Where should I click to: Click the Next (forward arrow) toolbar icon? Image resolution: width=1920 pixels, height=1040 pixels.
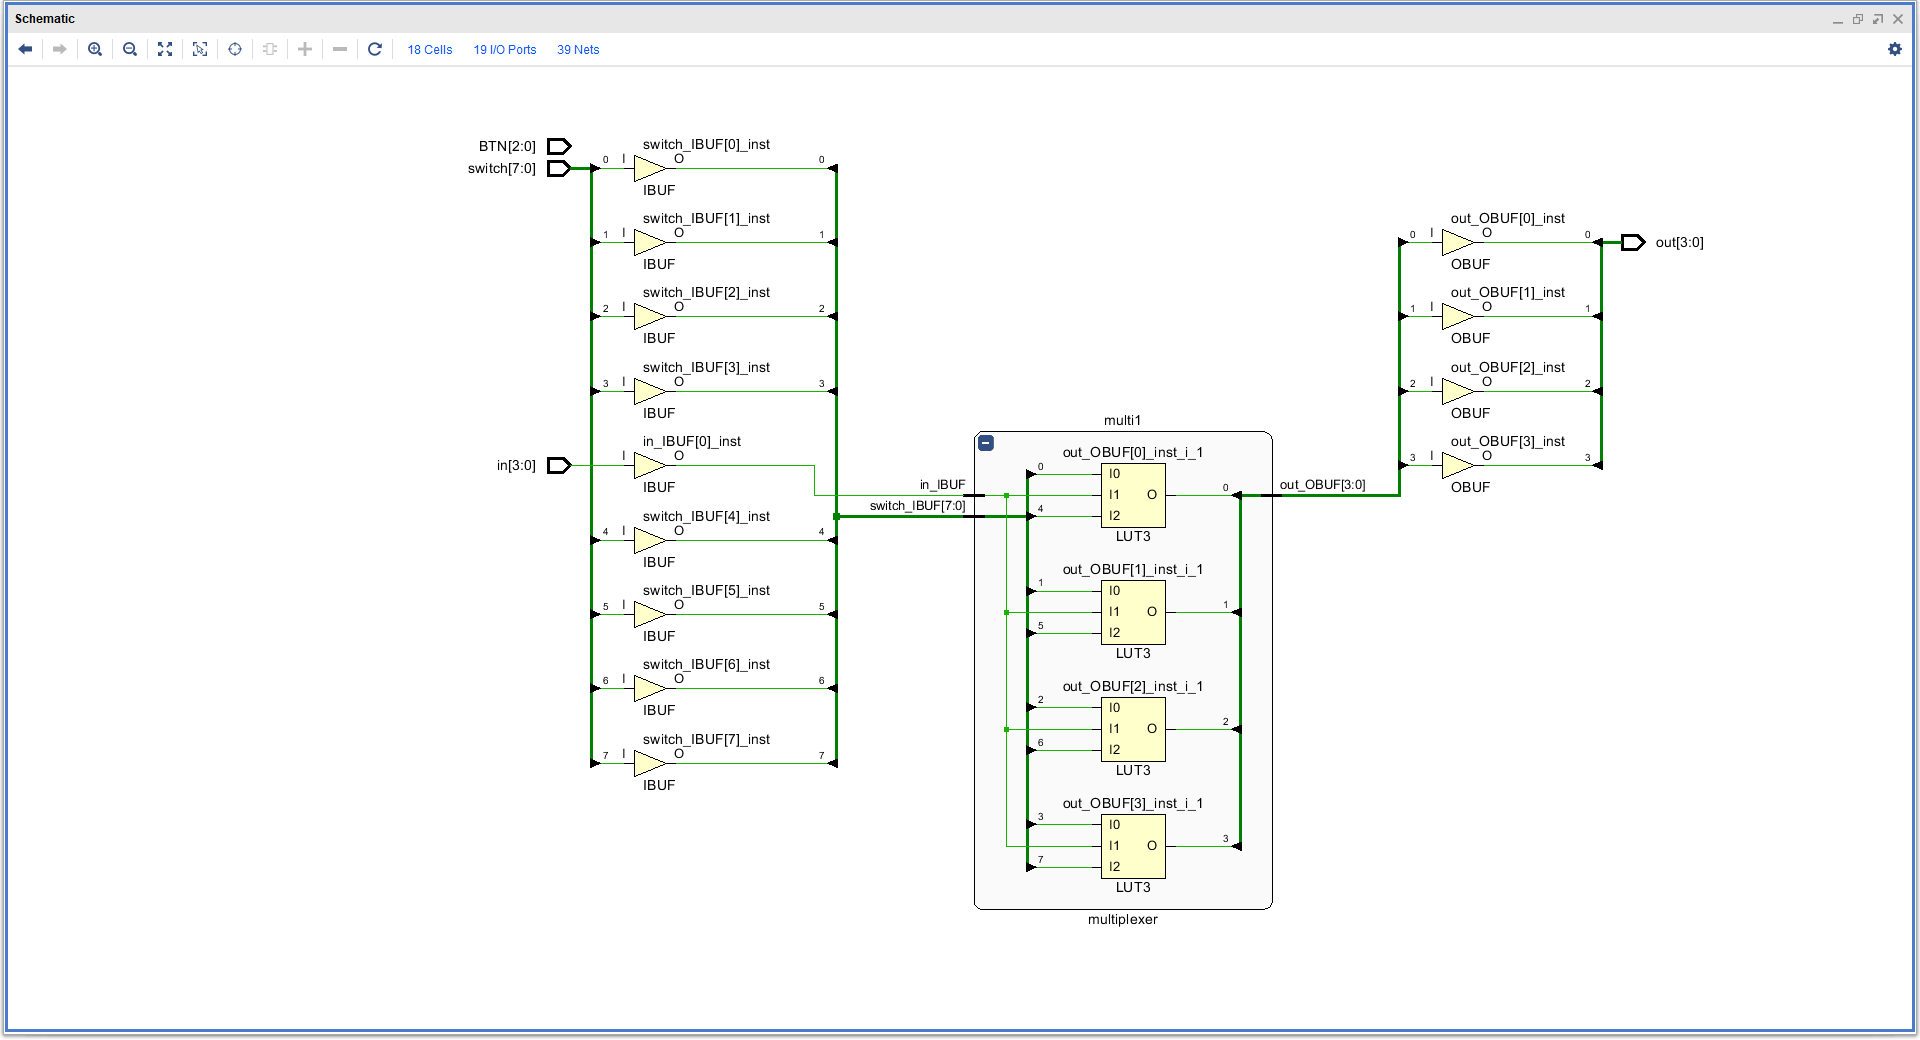60,49
